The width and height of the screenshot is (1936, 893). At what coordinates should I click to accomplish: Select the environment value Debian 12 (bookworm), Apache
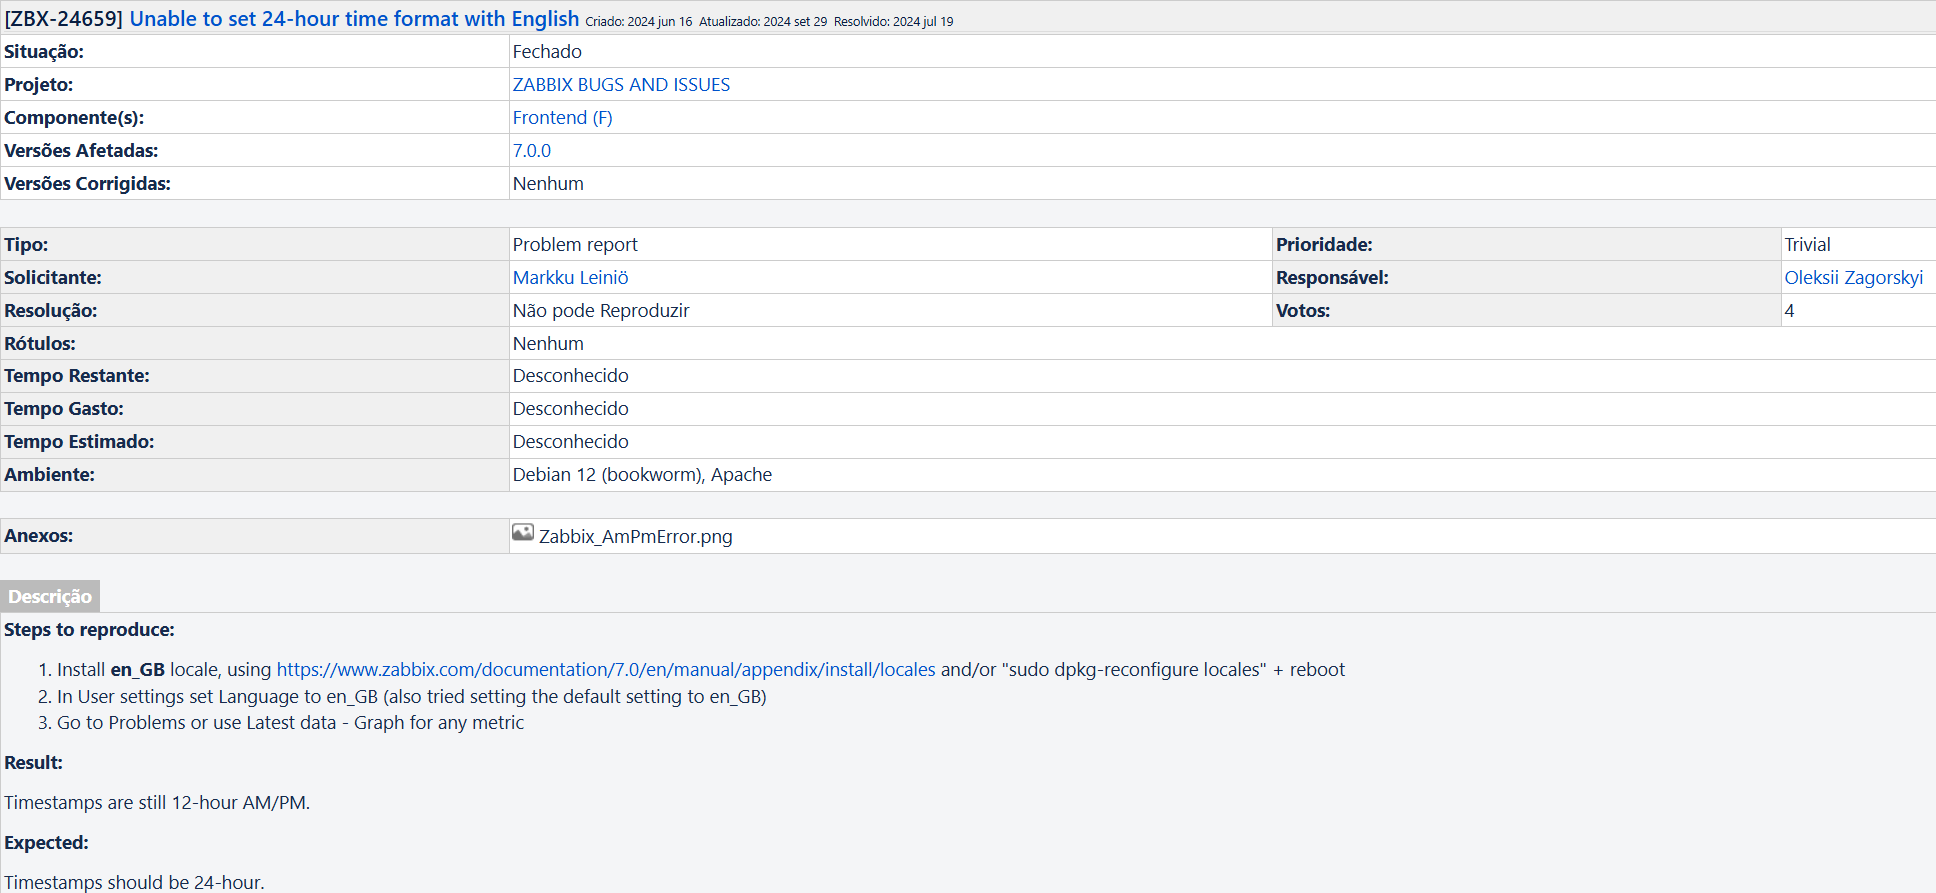click(642, 475)
